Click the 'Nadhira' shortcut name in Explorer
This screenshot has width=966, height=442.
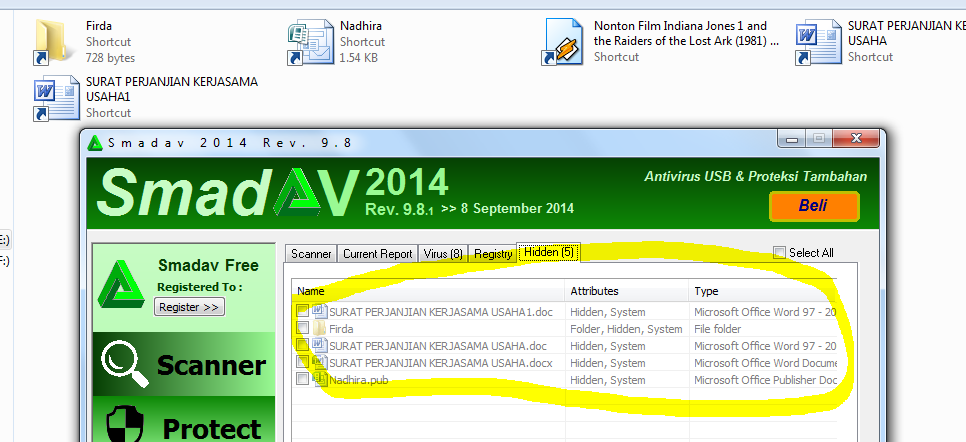click(361, 26)
